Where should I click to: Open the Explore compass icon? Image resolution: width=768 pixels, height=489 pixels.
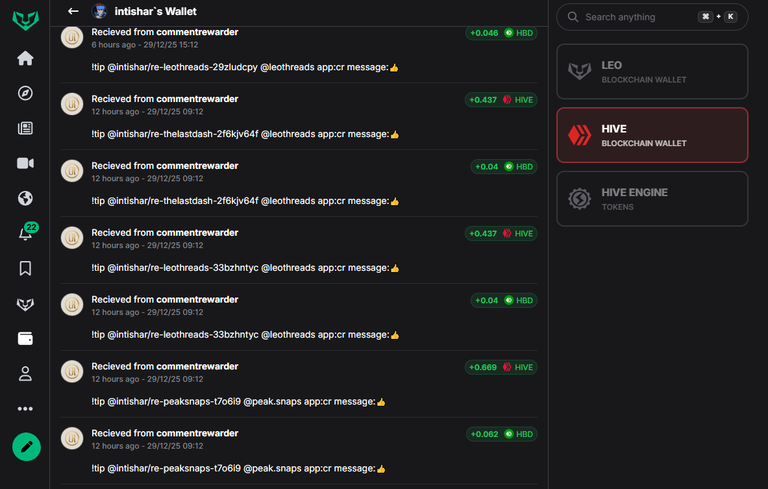[x=25, y=93]
